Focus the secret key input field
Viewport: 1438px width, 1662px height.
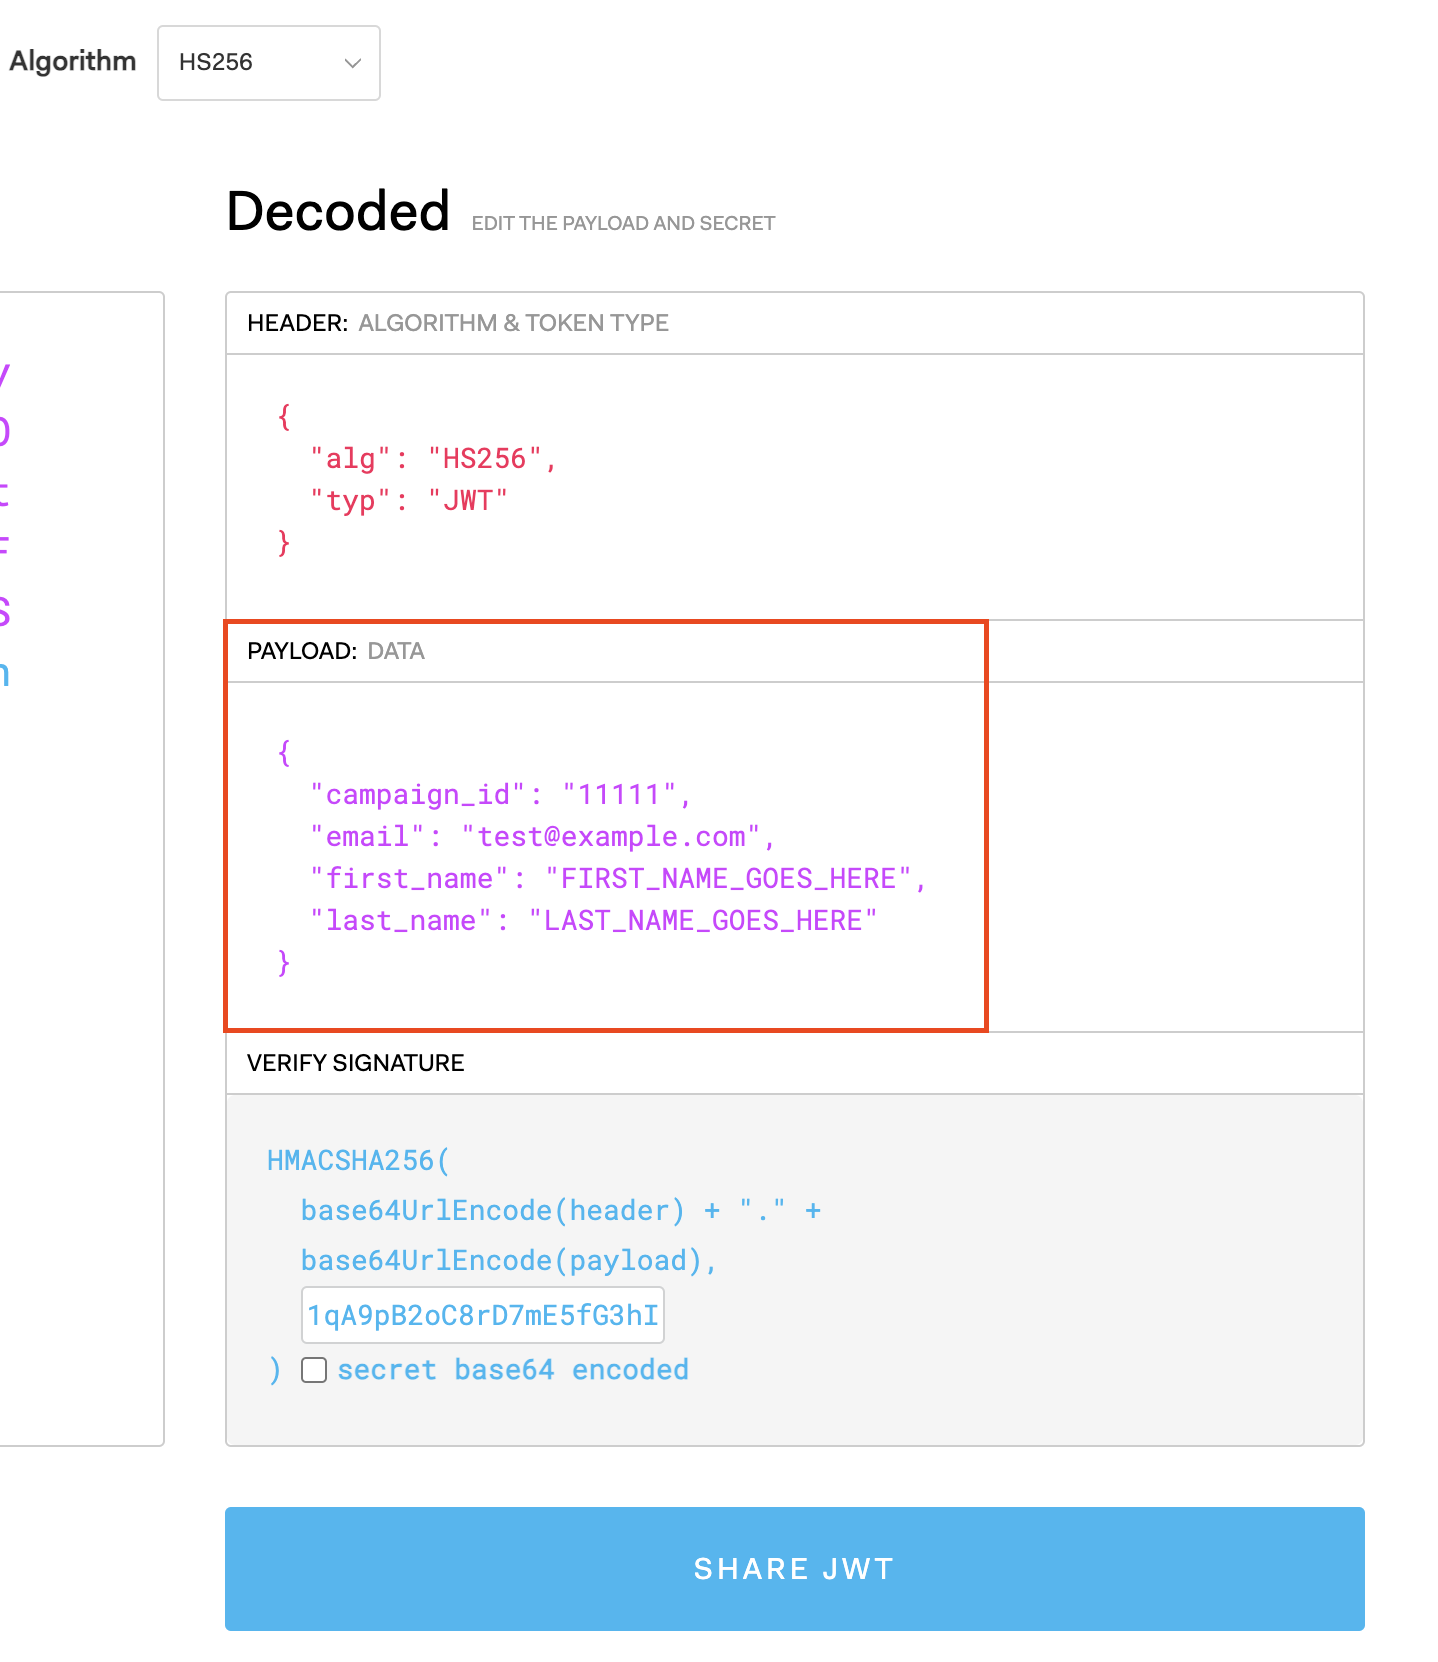(482, 1315)
